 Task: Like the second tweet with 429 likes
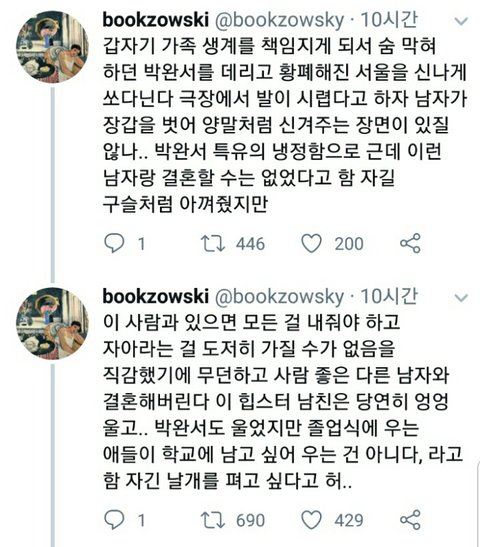tap(311, 520)
